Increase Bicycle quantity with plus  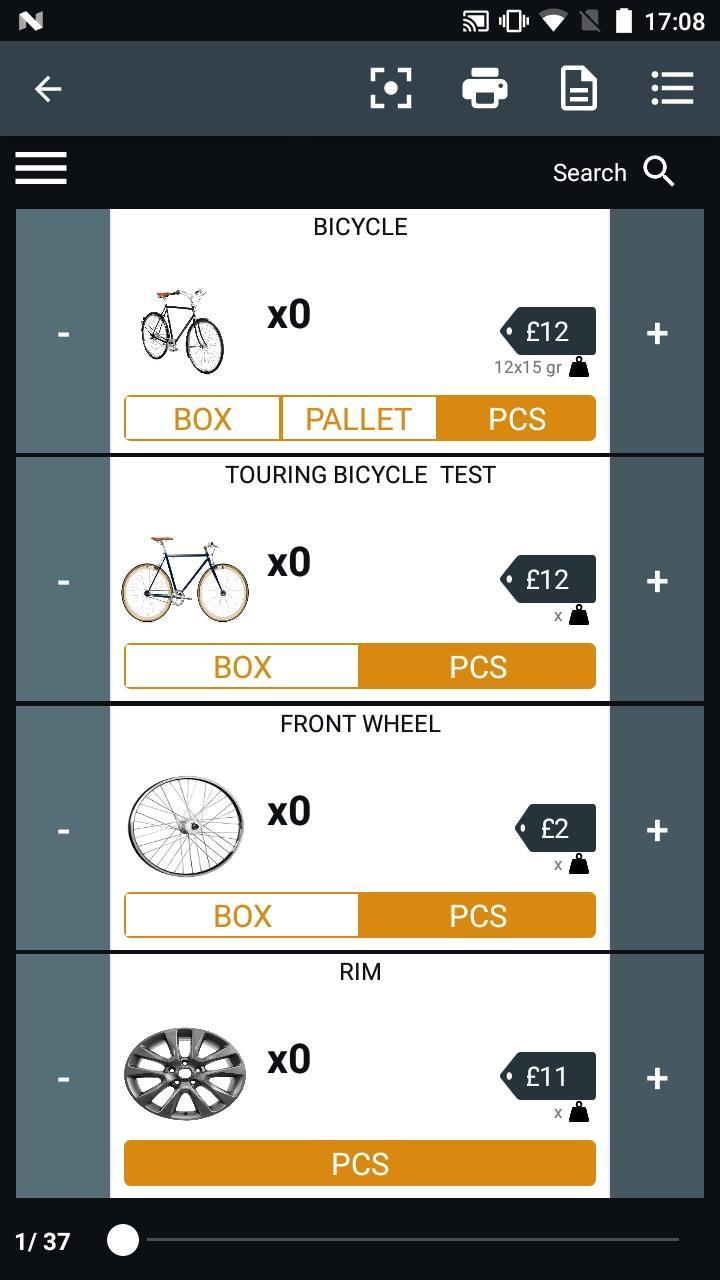coord(657,332)
